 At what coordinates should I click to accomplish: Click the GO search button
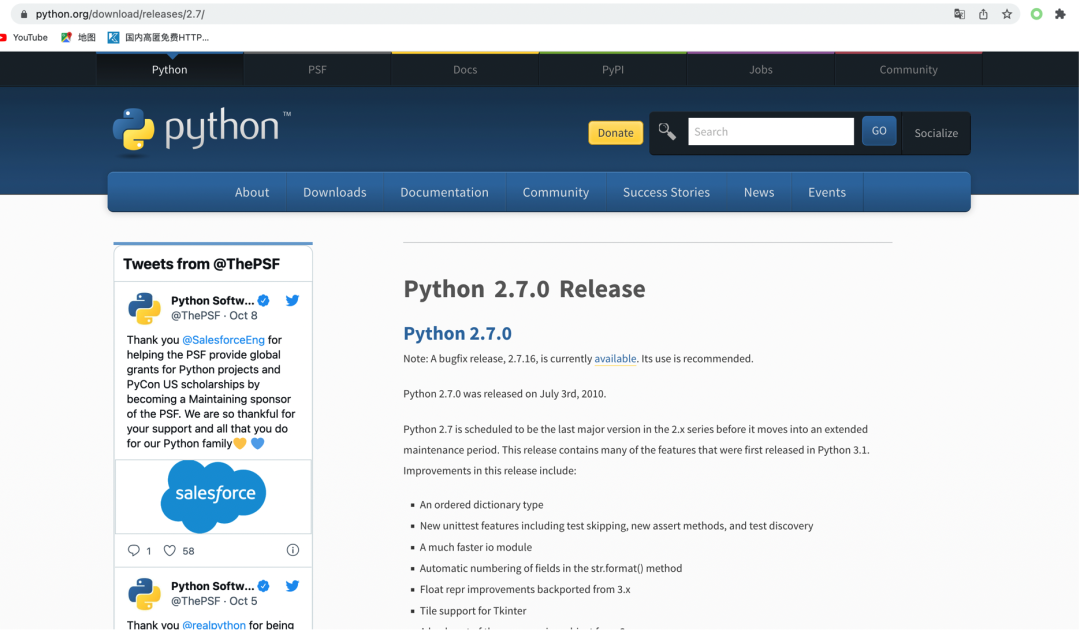879,131
